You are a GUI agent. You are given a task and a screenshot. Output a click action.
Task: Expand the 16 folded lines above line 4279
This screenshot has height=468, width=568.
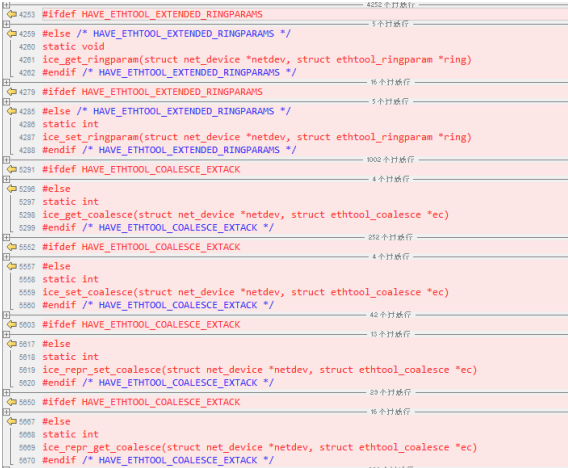(6, 82)
